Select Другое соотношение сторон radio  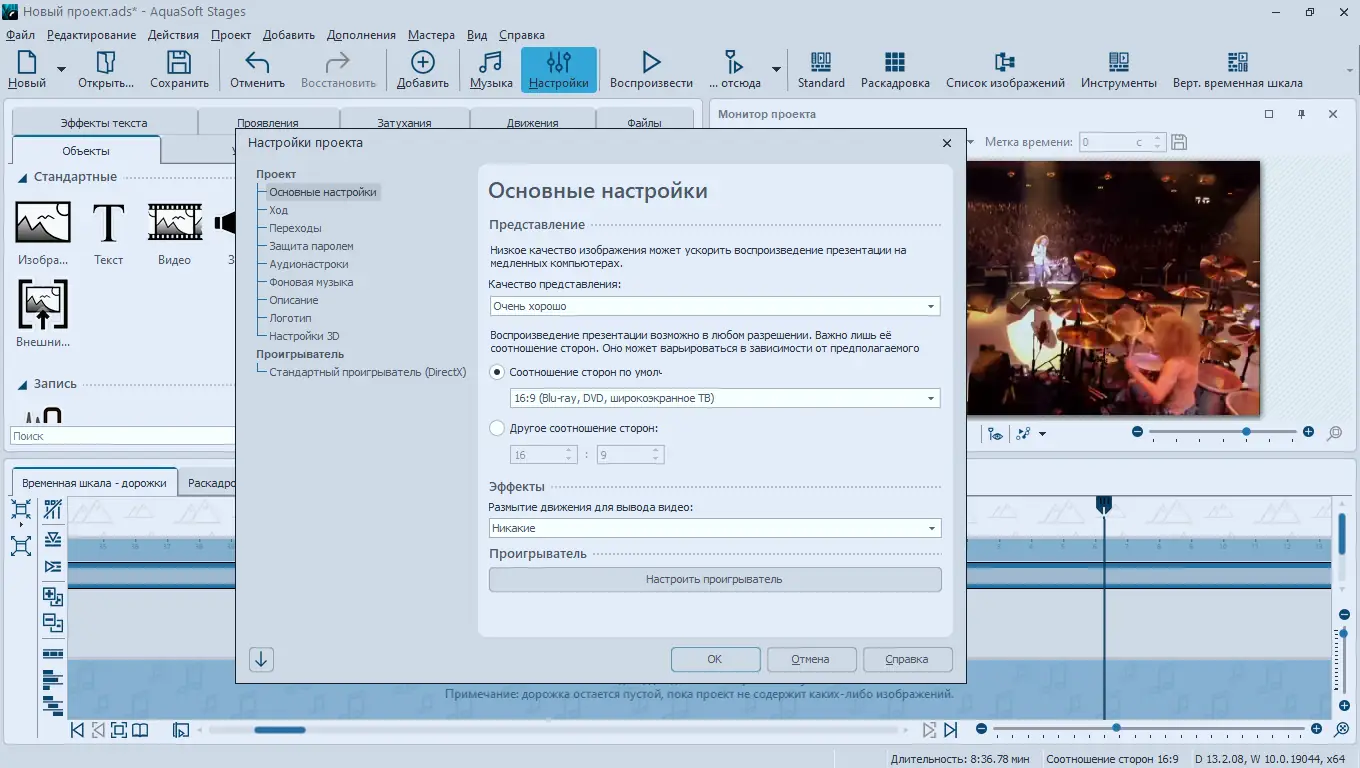coord(498,428)
